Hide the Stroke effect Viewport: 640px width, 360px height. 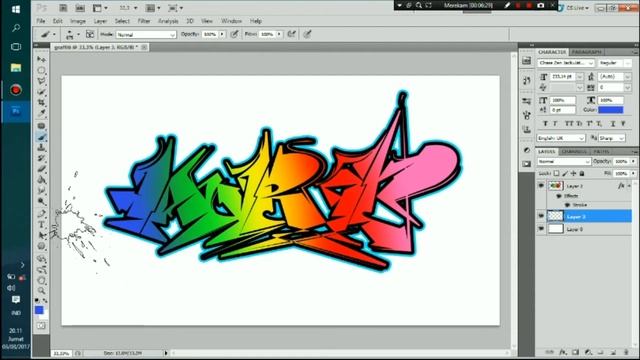[x=567, y=205]
